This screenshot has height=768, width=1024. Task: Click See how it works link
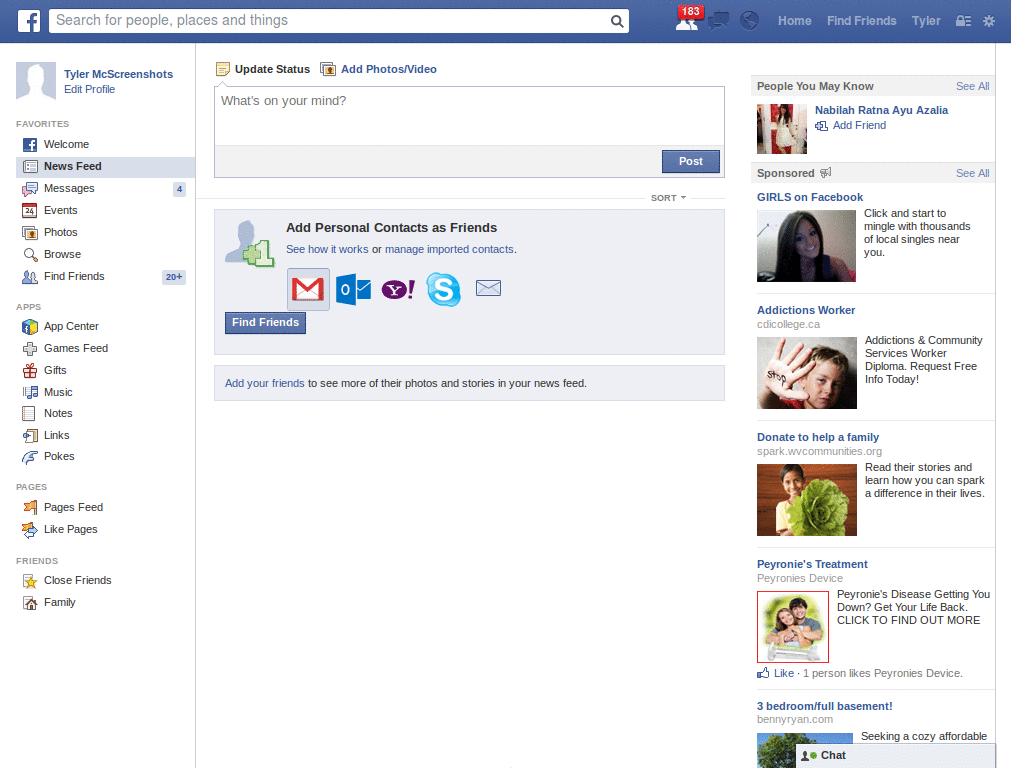[327, 249]
